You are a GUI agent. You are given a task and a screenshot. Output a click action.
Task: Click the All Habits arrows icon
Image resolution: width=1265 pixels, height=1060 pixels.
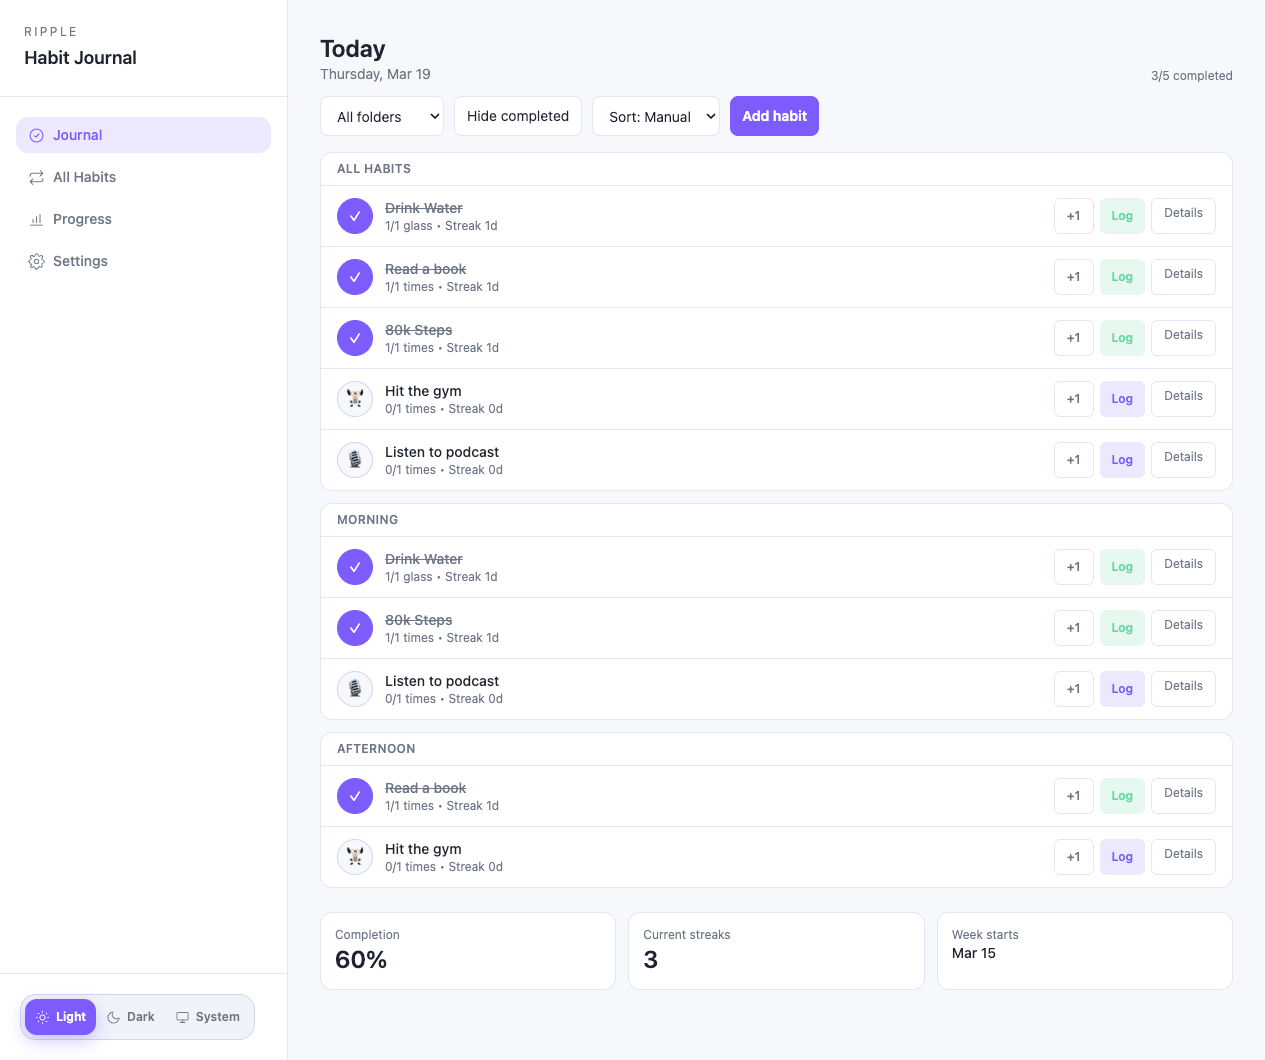(37, 177)
